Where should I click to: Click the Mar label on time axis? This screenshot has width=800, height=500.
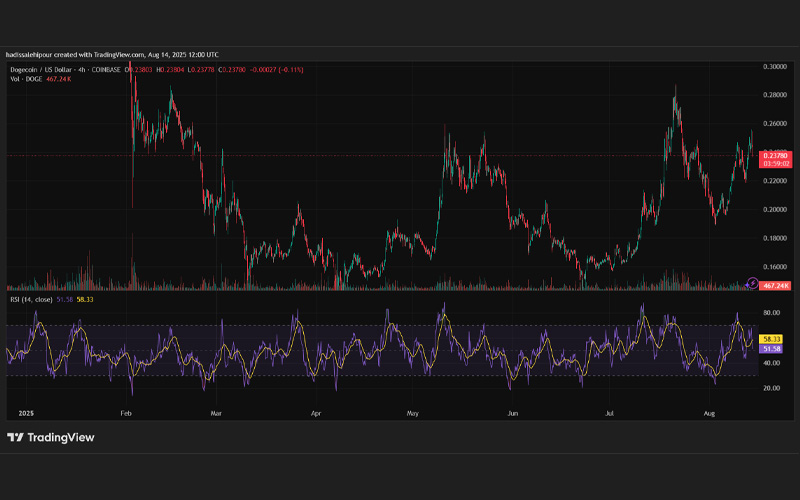(x=216, y=413)
